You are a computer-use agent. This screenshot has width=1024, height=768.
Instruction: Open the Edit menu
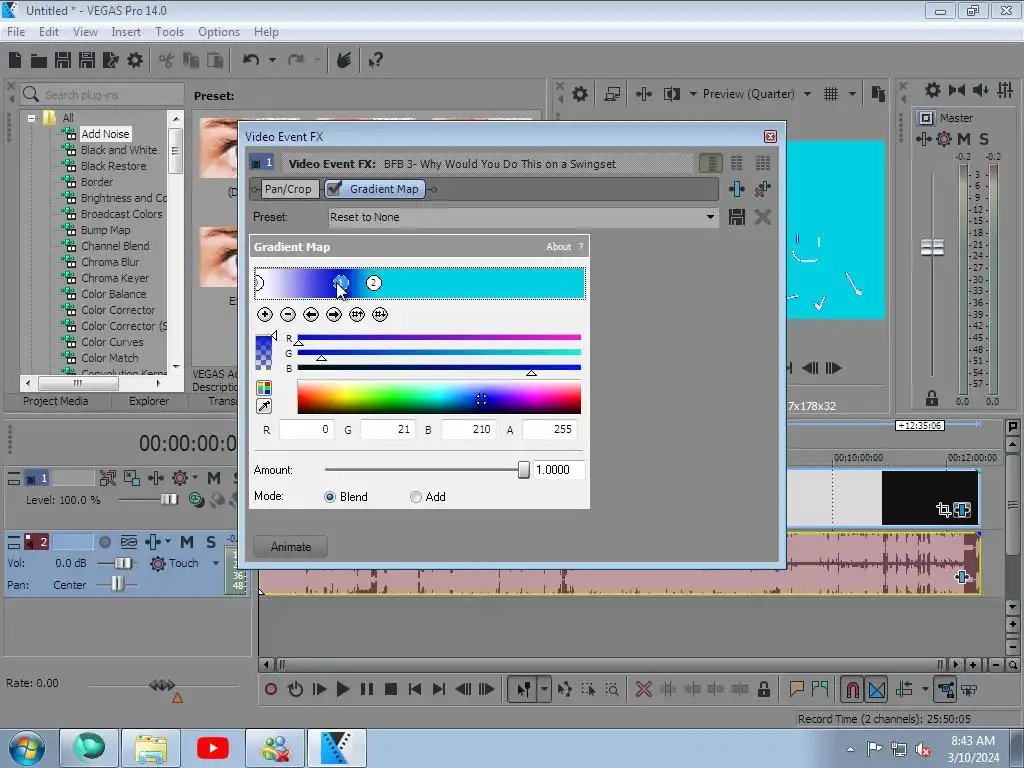point(49,32)
